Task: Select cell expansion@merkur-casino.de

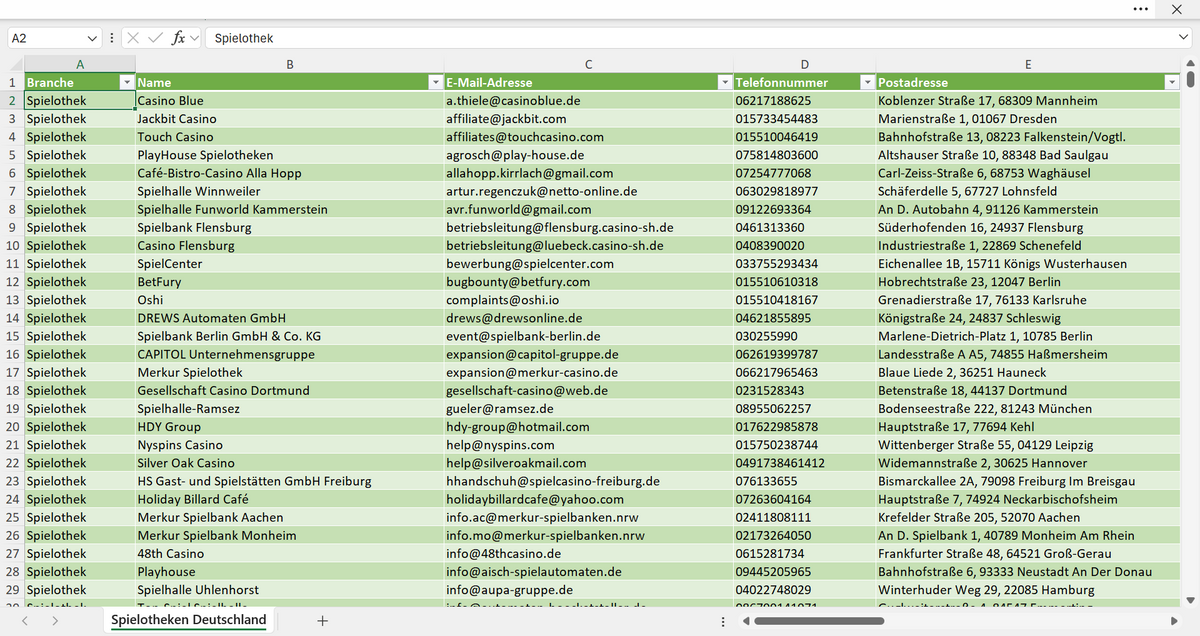Action: [x=588, y=372]
